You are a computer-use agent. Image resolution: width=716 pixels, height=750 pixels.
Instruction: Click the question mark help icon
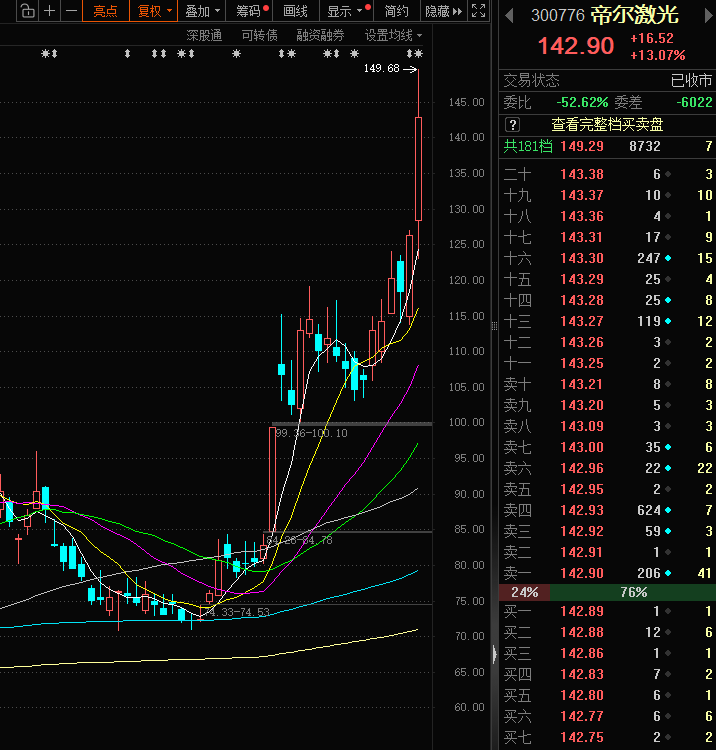512,125
